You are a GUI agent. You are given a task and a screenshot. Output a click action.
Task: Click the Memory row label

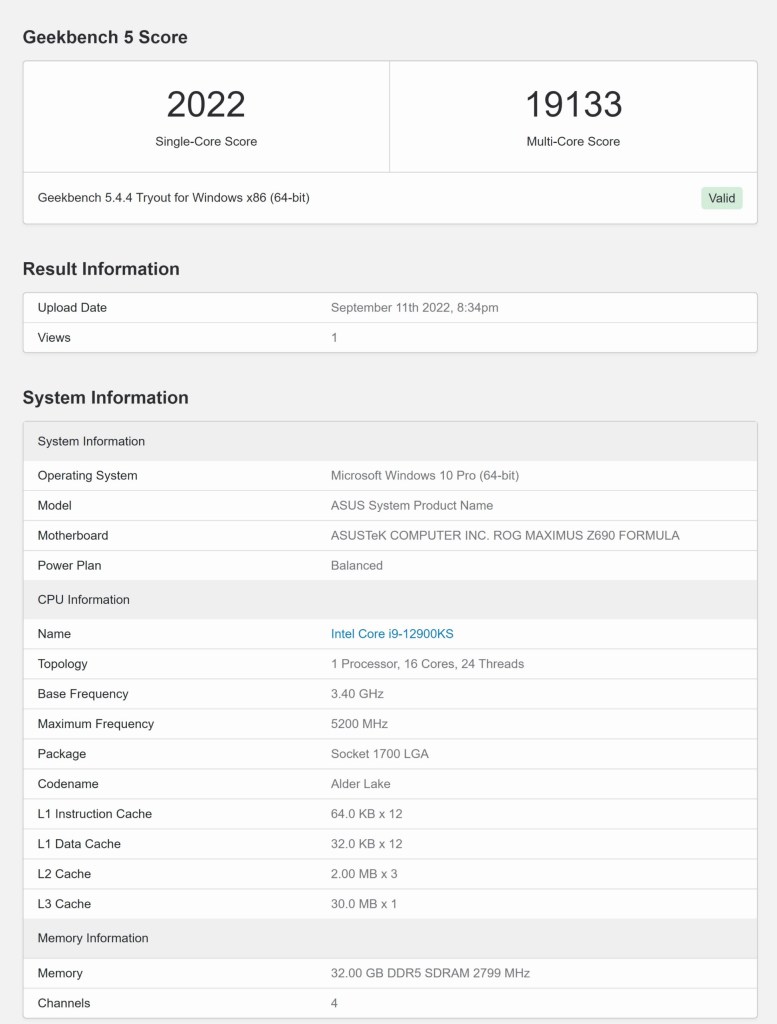(60, 973)
